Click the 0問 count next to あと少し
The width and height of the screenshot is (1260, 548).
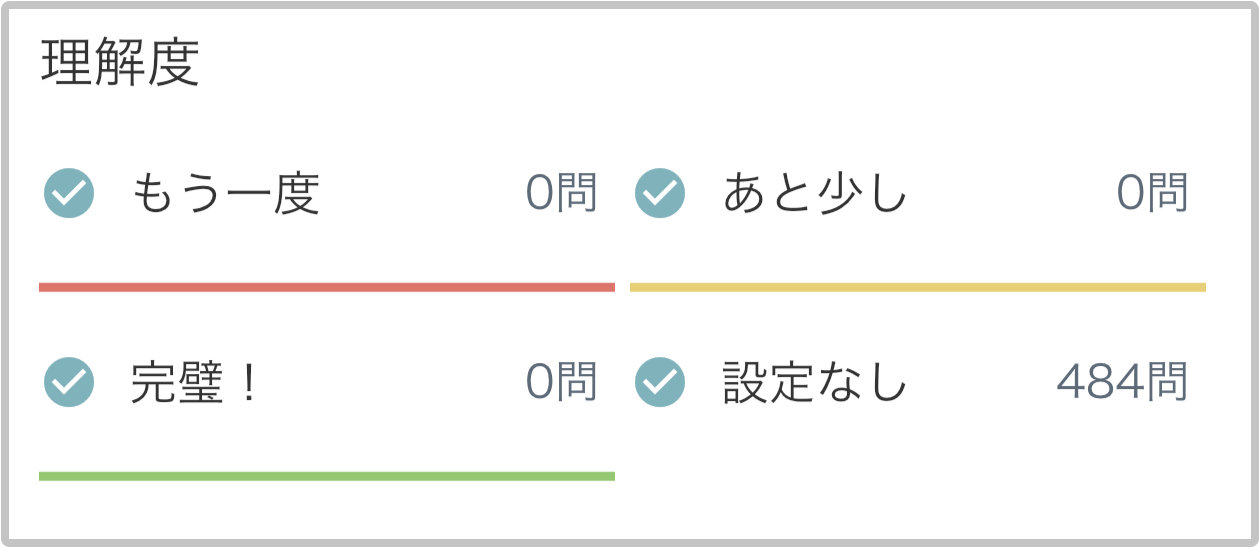coord(1152,194)
